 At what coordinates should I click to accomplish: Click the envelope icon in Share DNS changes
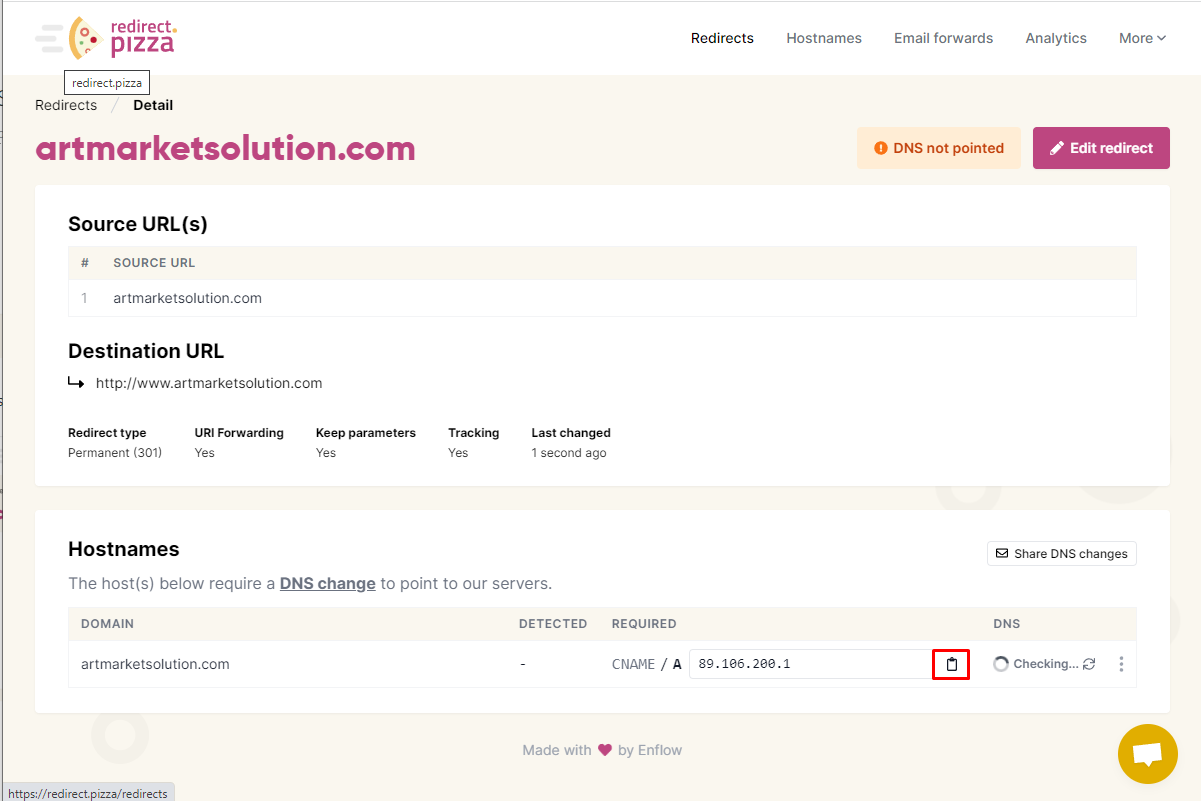click(x=1002, y=553)
